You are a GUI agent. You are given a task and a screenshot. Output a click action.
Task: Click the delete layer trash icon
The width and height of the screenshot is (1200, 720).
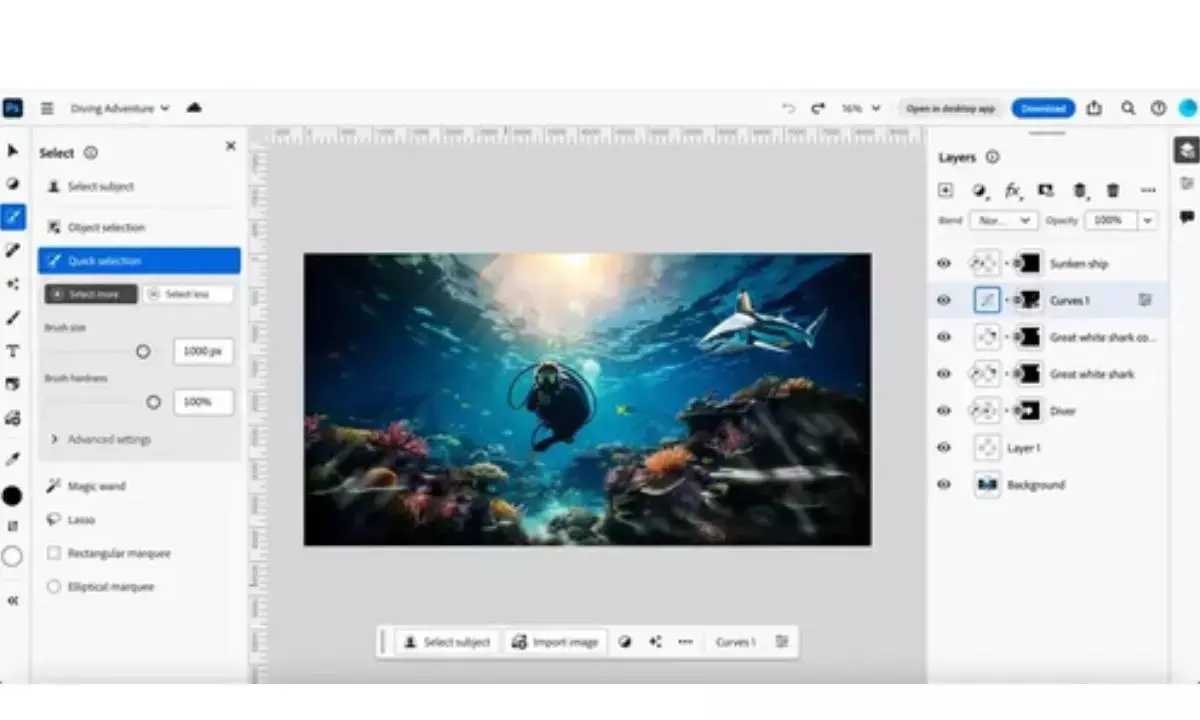click(x=1111, y=190)
